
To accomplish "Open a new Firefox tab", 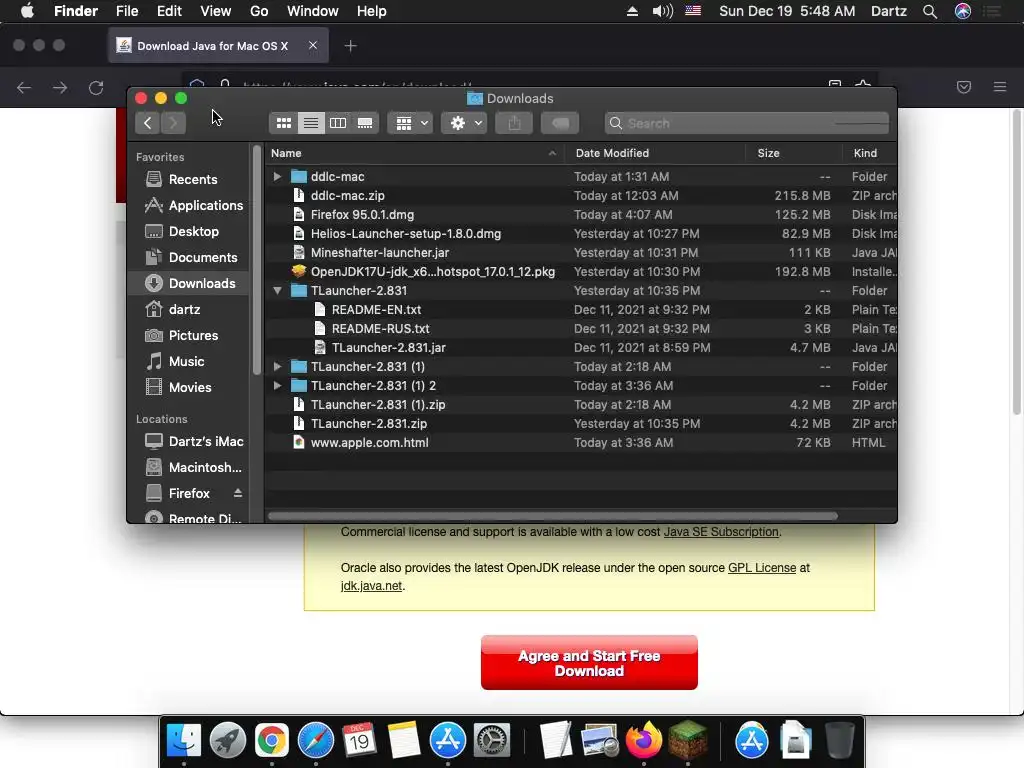I will tap(351, 46).
